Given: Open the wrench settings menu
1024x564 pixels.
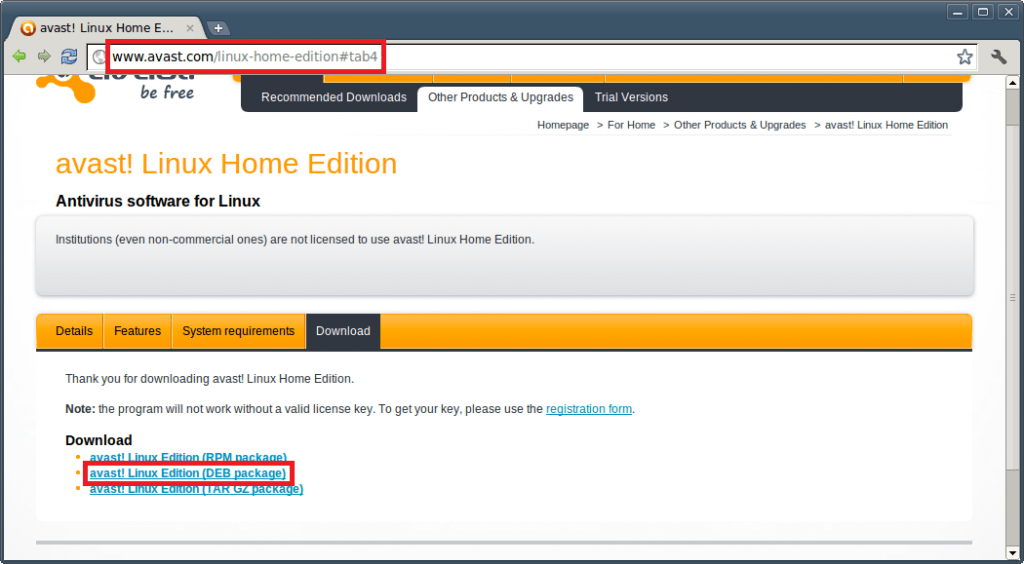Looking at the screenshot, I should pyautogui.click(x=999, y=57).
